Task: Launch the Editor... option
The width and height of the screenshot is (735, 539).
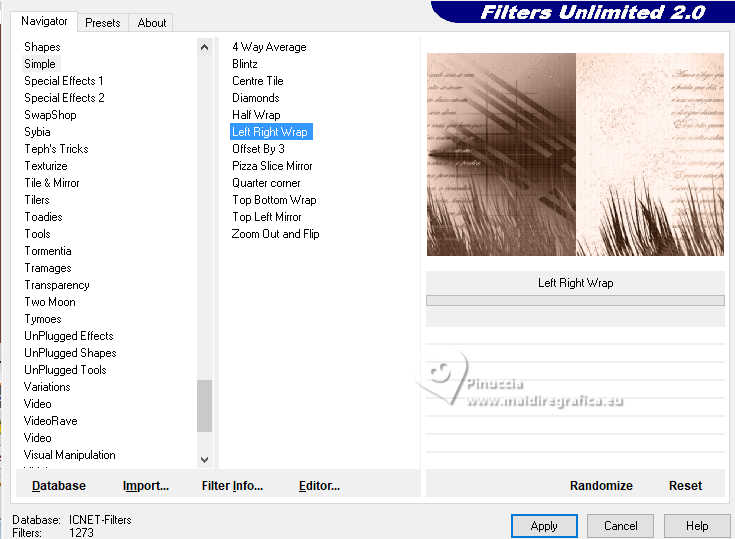Action: (x=319, y=486)
